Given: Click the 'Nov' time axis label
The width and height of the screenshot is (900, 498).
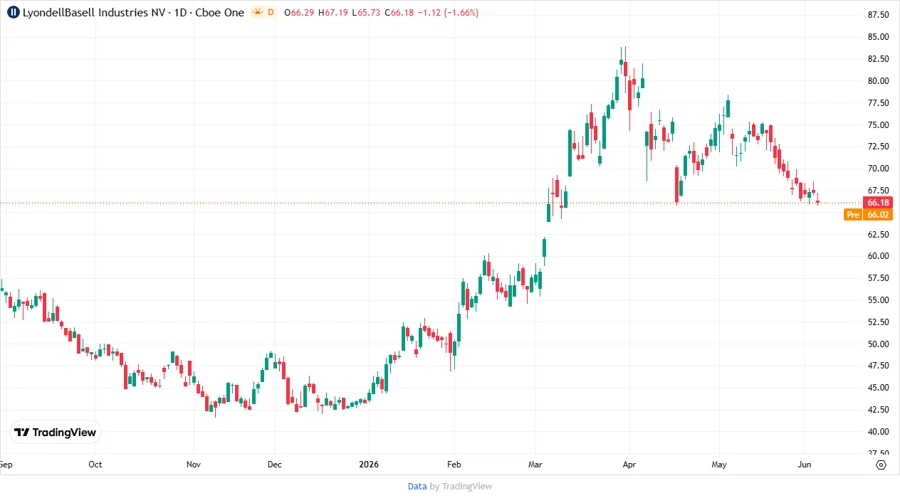Looking at the screenshot, I should pos(193,465).
